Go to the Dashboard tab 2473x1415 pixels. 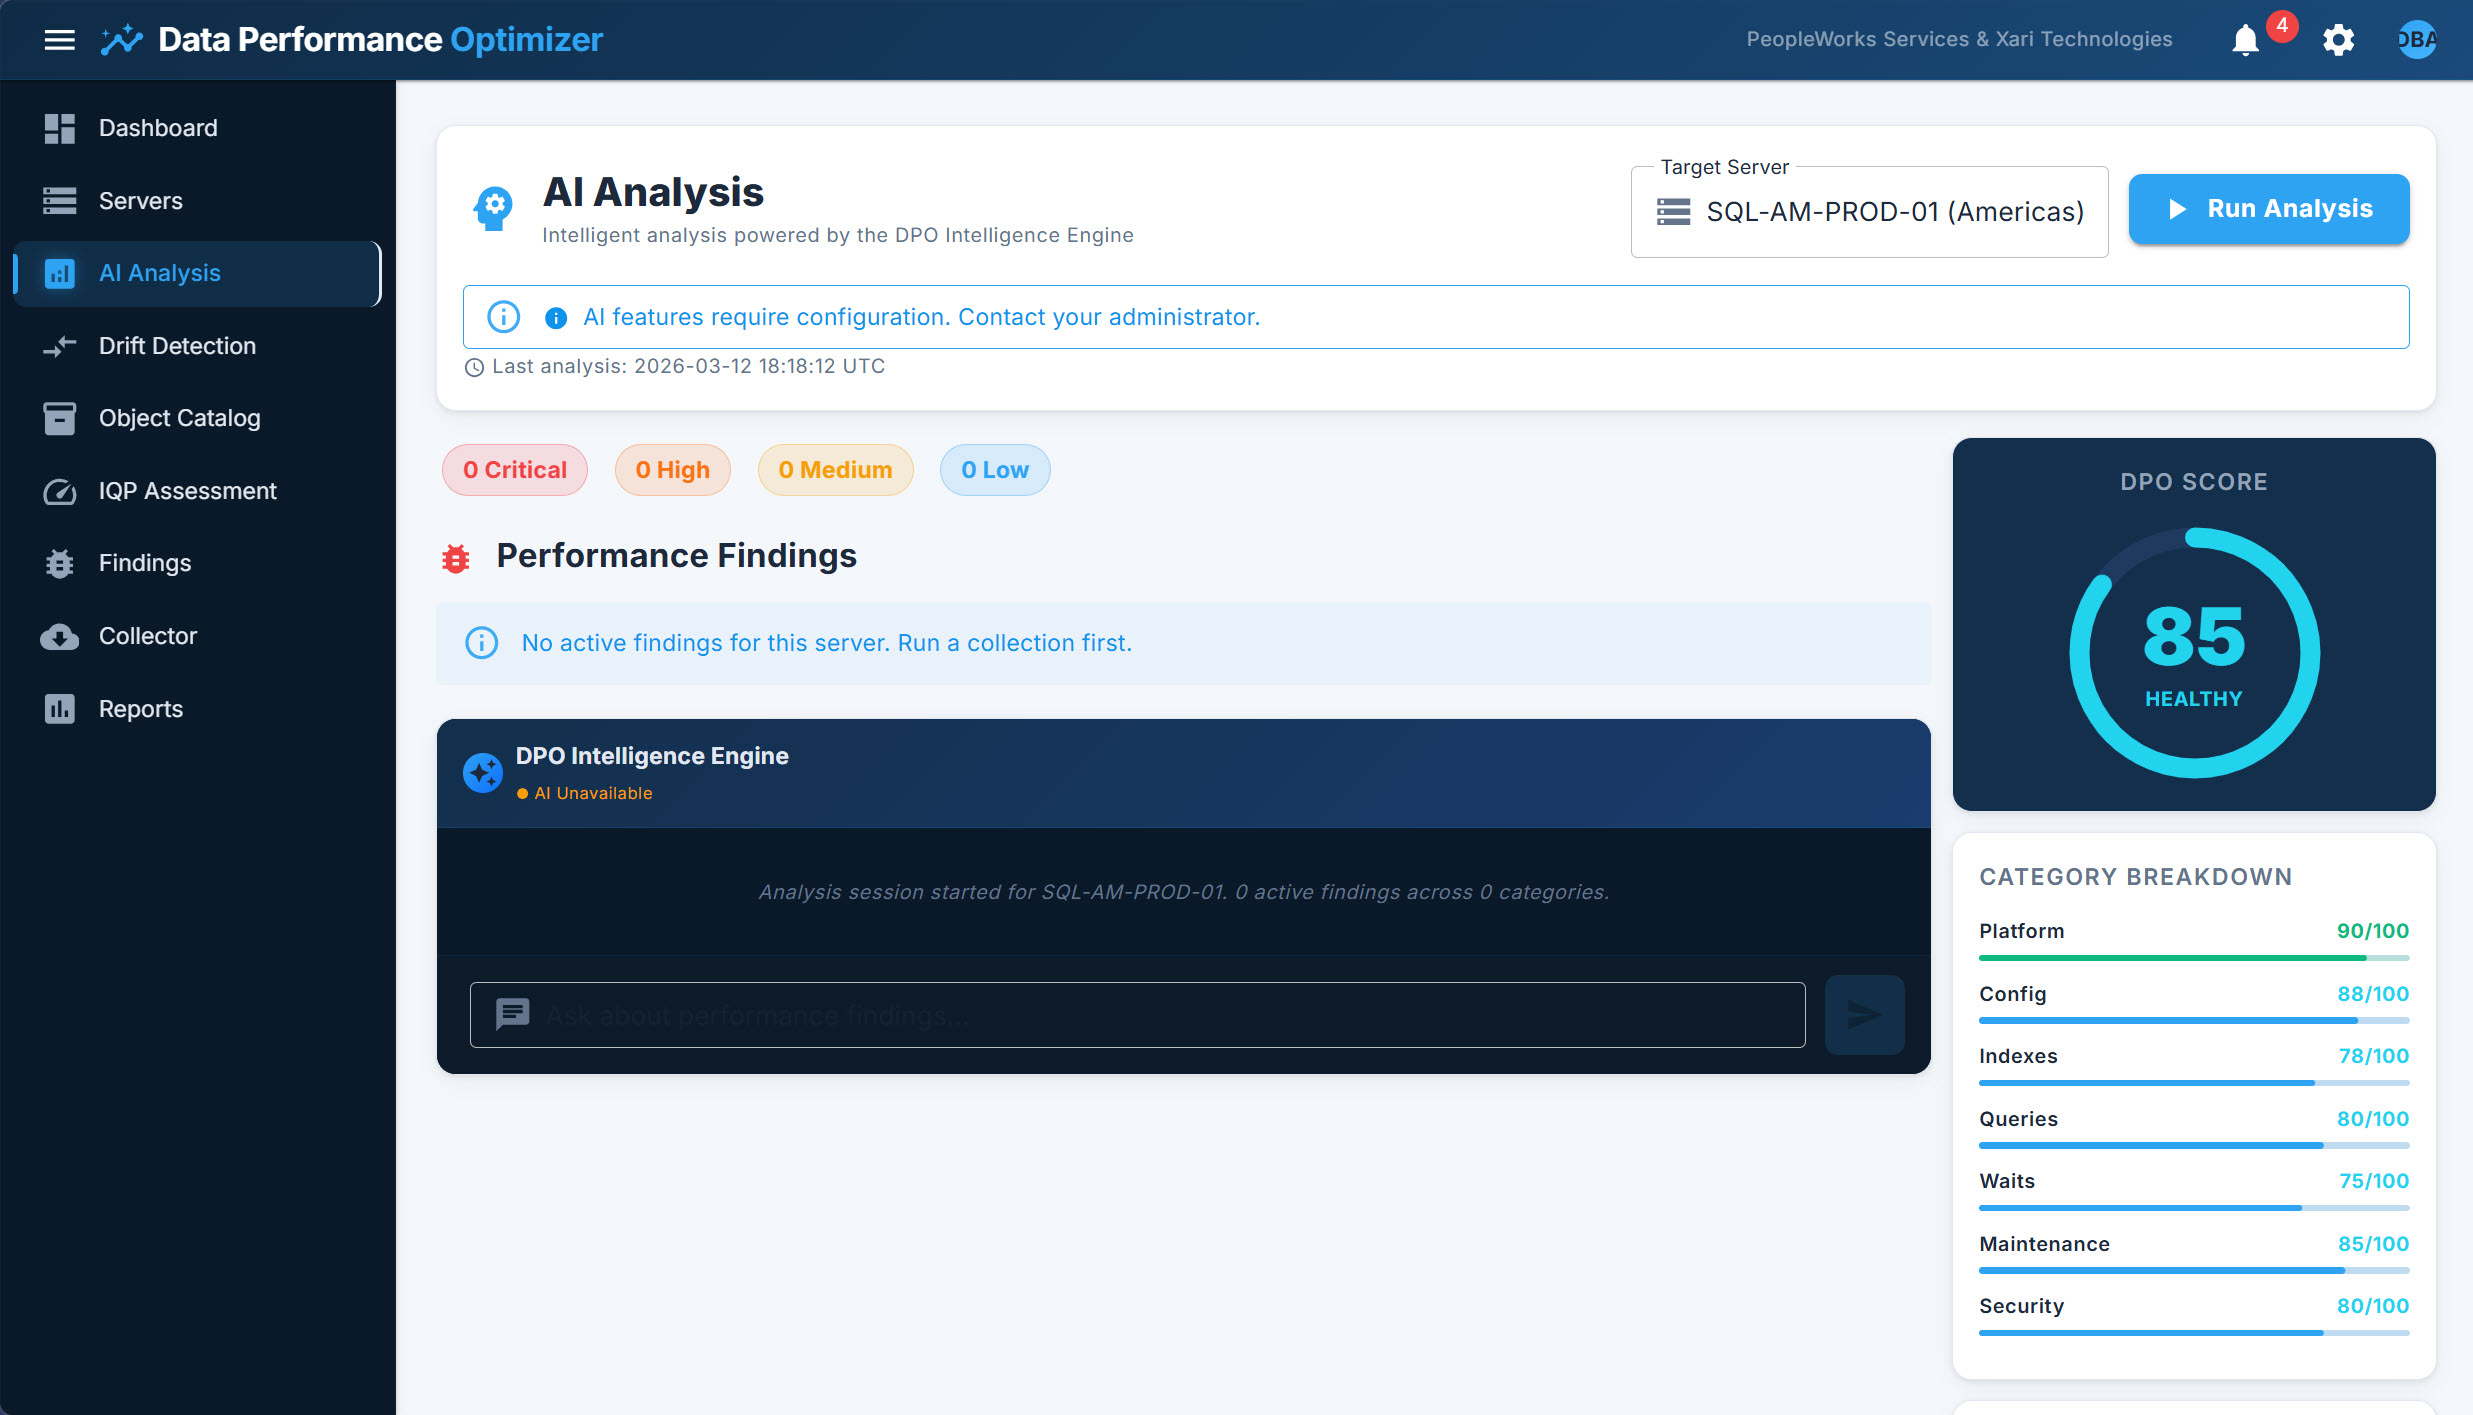tap(157, 127)
